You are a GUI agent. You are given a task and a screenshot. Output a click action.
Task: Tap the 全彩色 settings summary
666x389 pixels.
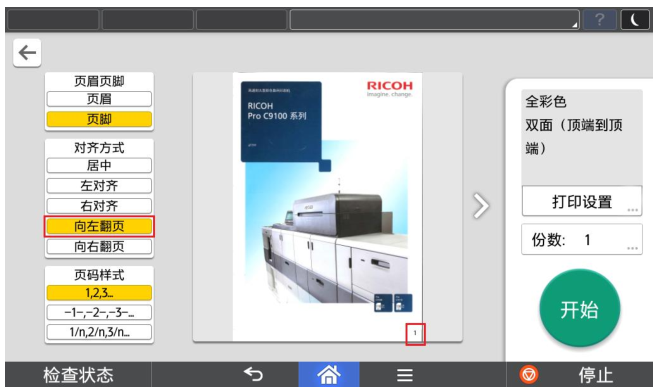[582, 137]
